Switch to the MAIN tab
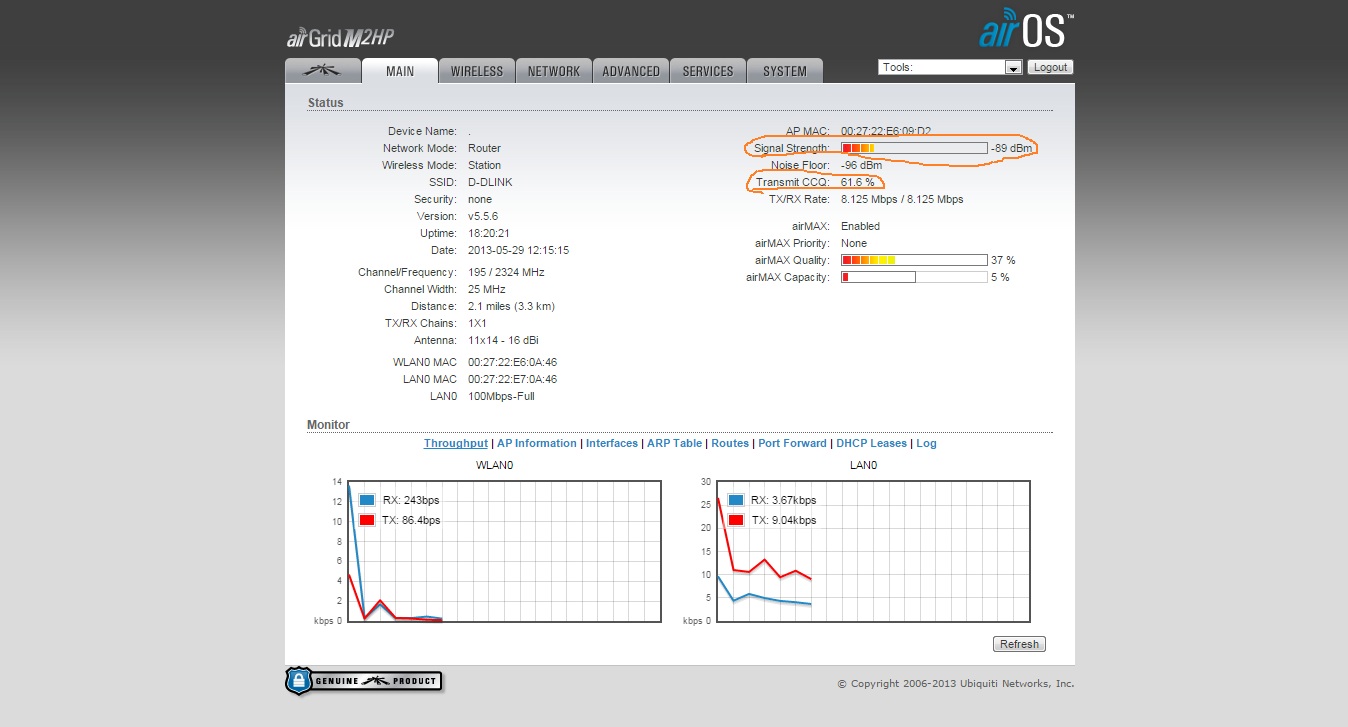1348x727 pixels. click(400, 71)
